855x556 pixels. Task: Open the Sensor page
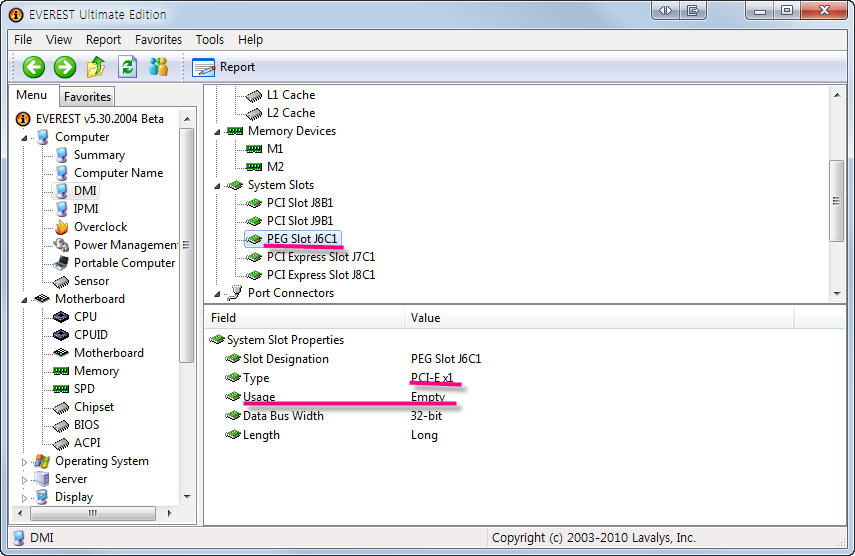tap(91, 281)
